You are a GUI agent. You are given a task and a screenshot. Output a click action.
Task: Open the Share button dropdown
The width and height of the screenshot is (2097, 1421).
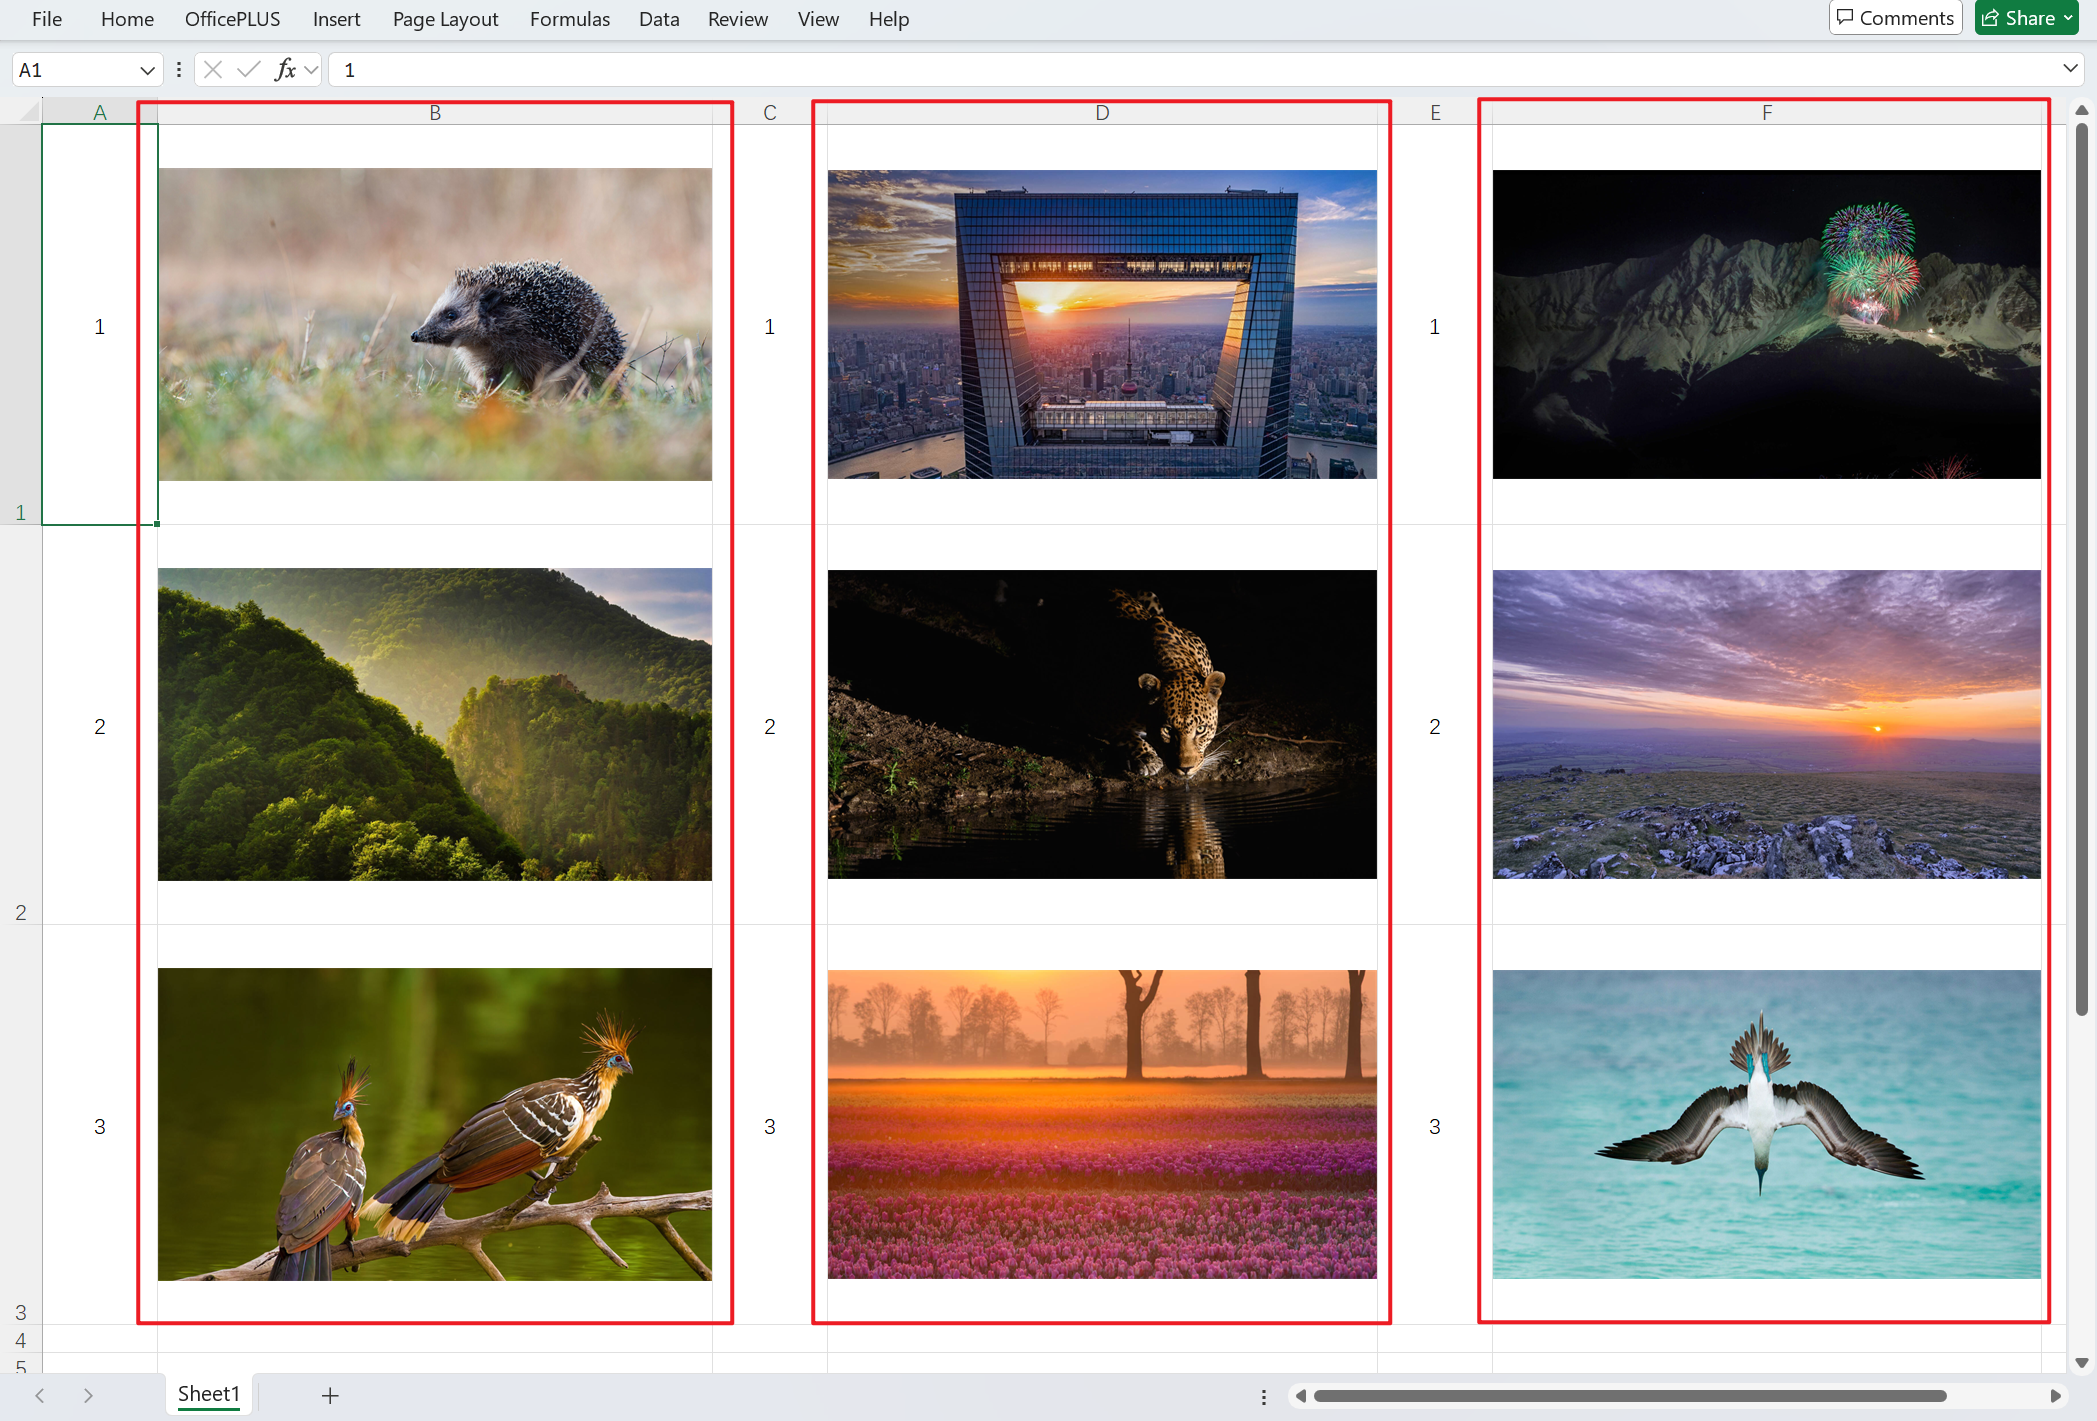2068,18
